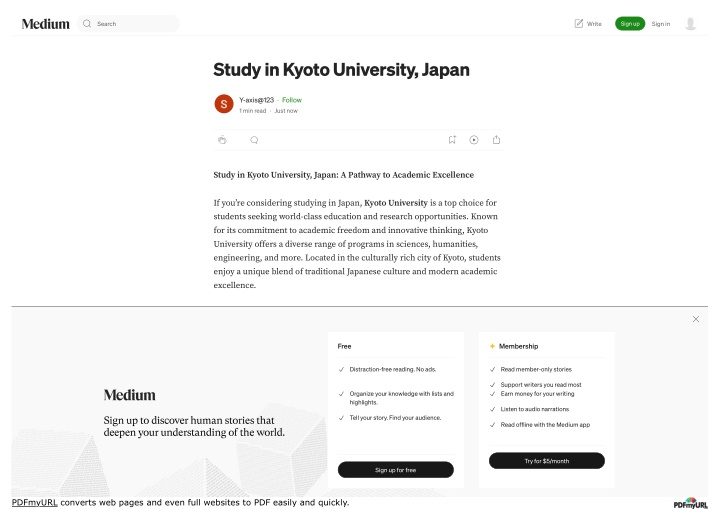Viewport: 720px width, 509px height.
Task: Click Try for $5/month button
Action: pyautogui.click(x=547, y=461)
